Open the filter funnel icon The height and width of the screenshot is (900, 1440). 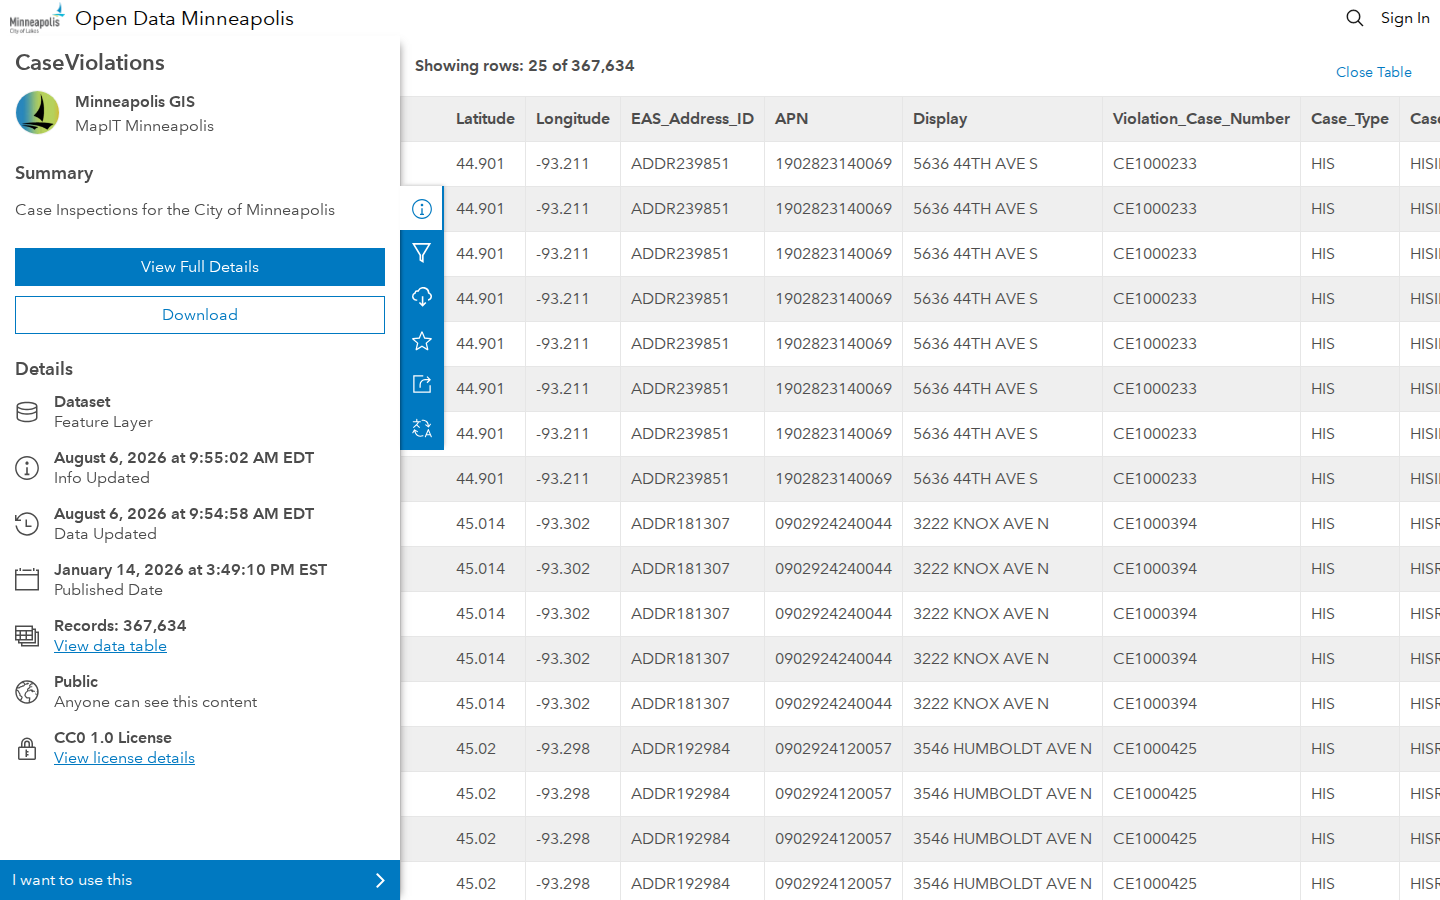click(422, 253)
